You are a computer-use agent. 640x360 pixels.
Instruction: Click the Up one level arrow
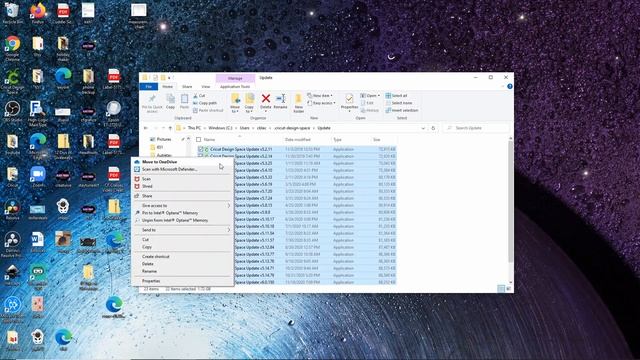170,128
